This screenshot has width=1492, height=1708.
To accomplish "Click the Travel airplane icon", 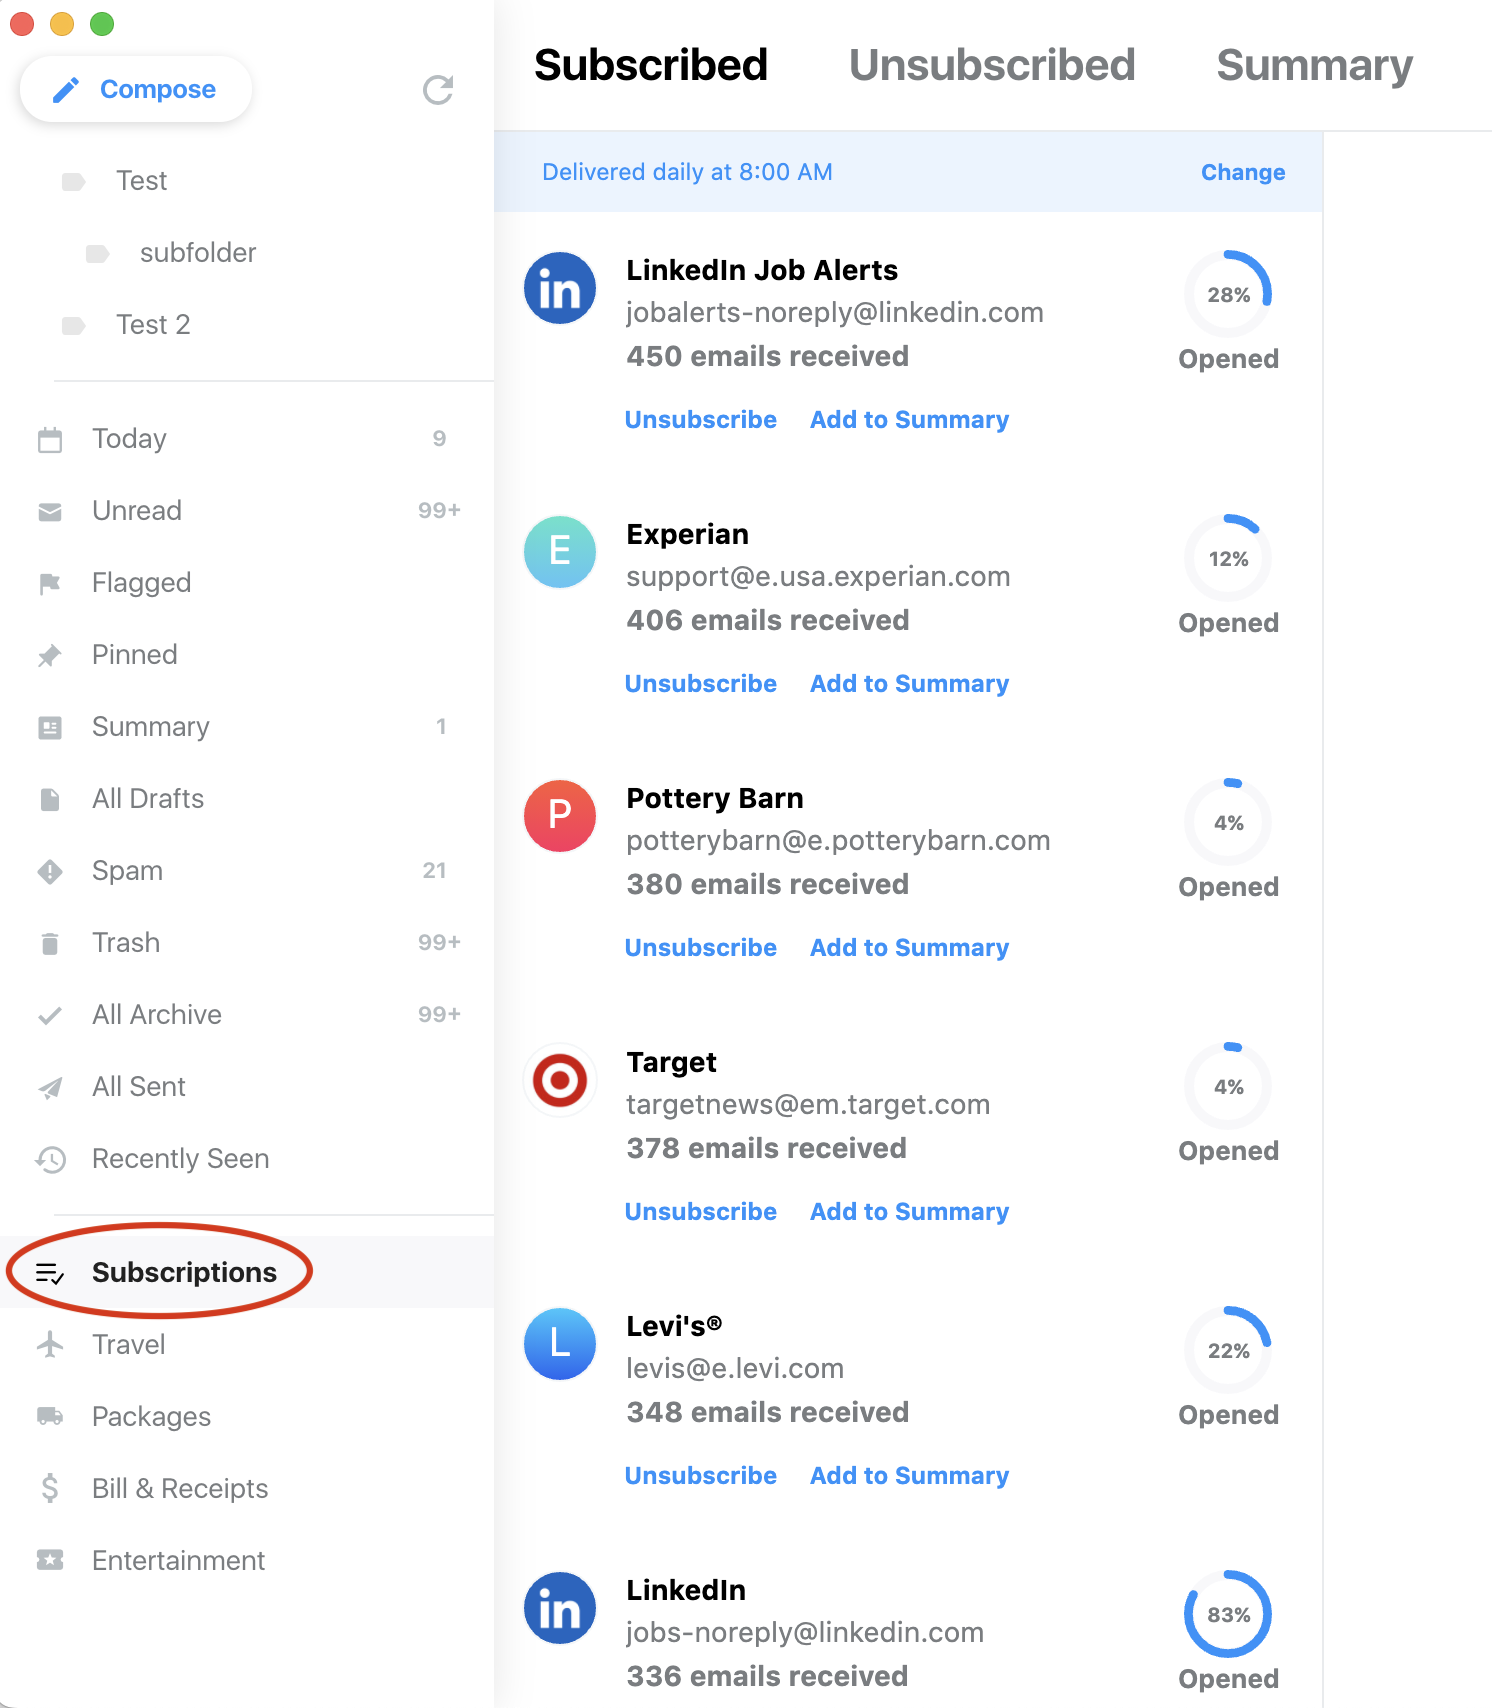I will coord(50,1345).
